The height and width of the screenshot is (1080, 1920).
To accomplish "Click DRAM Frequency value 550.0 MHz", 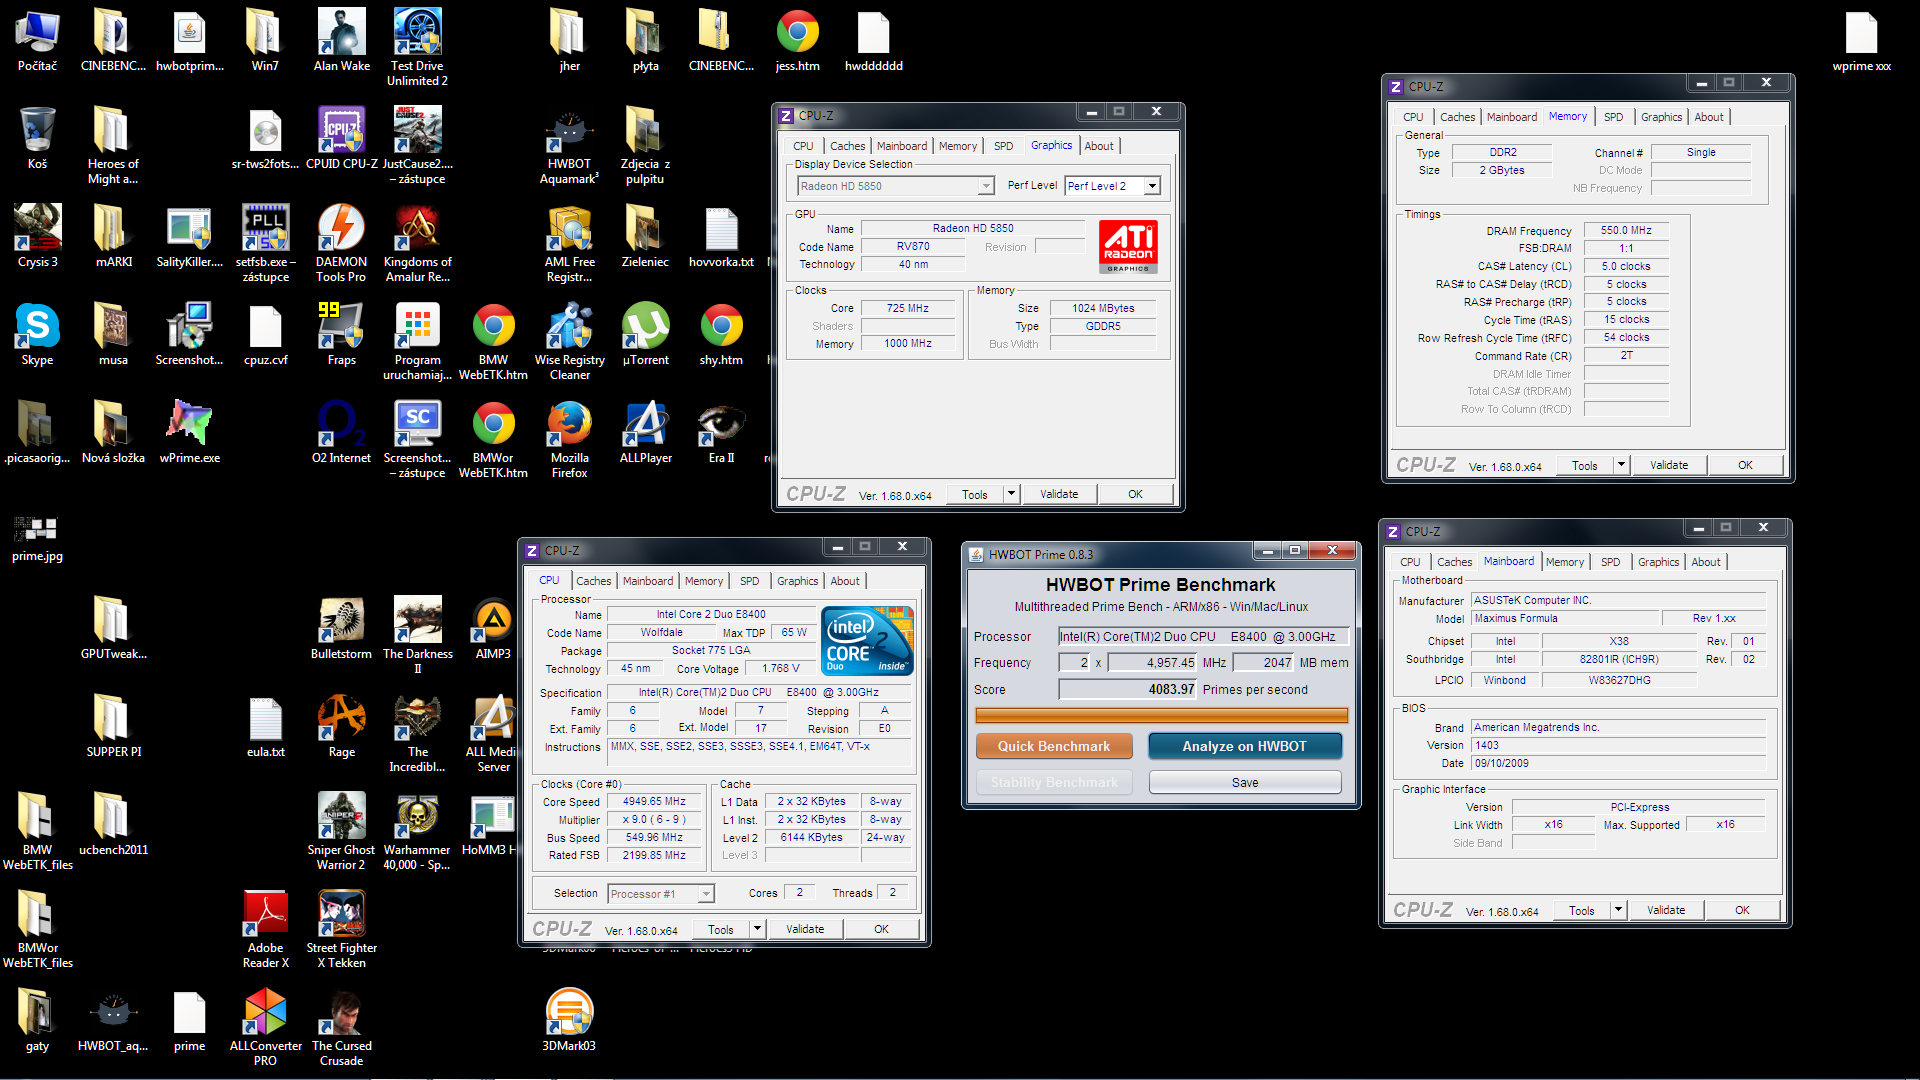I will coord(1626,230).
